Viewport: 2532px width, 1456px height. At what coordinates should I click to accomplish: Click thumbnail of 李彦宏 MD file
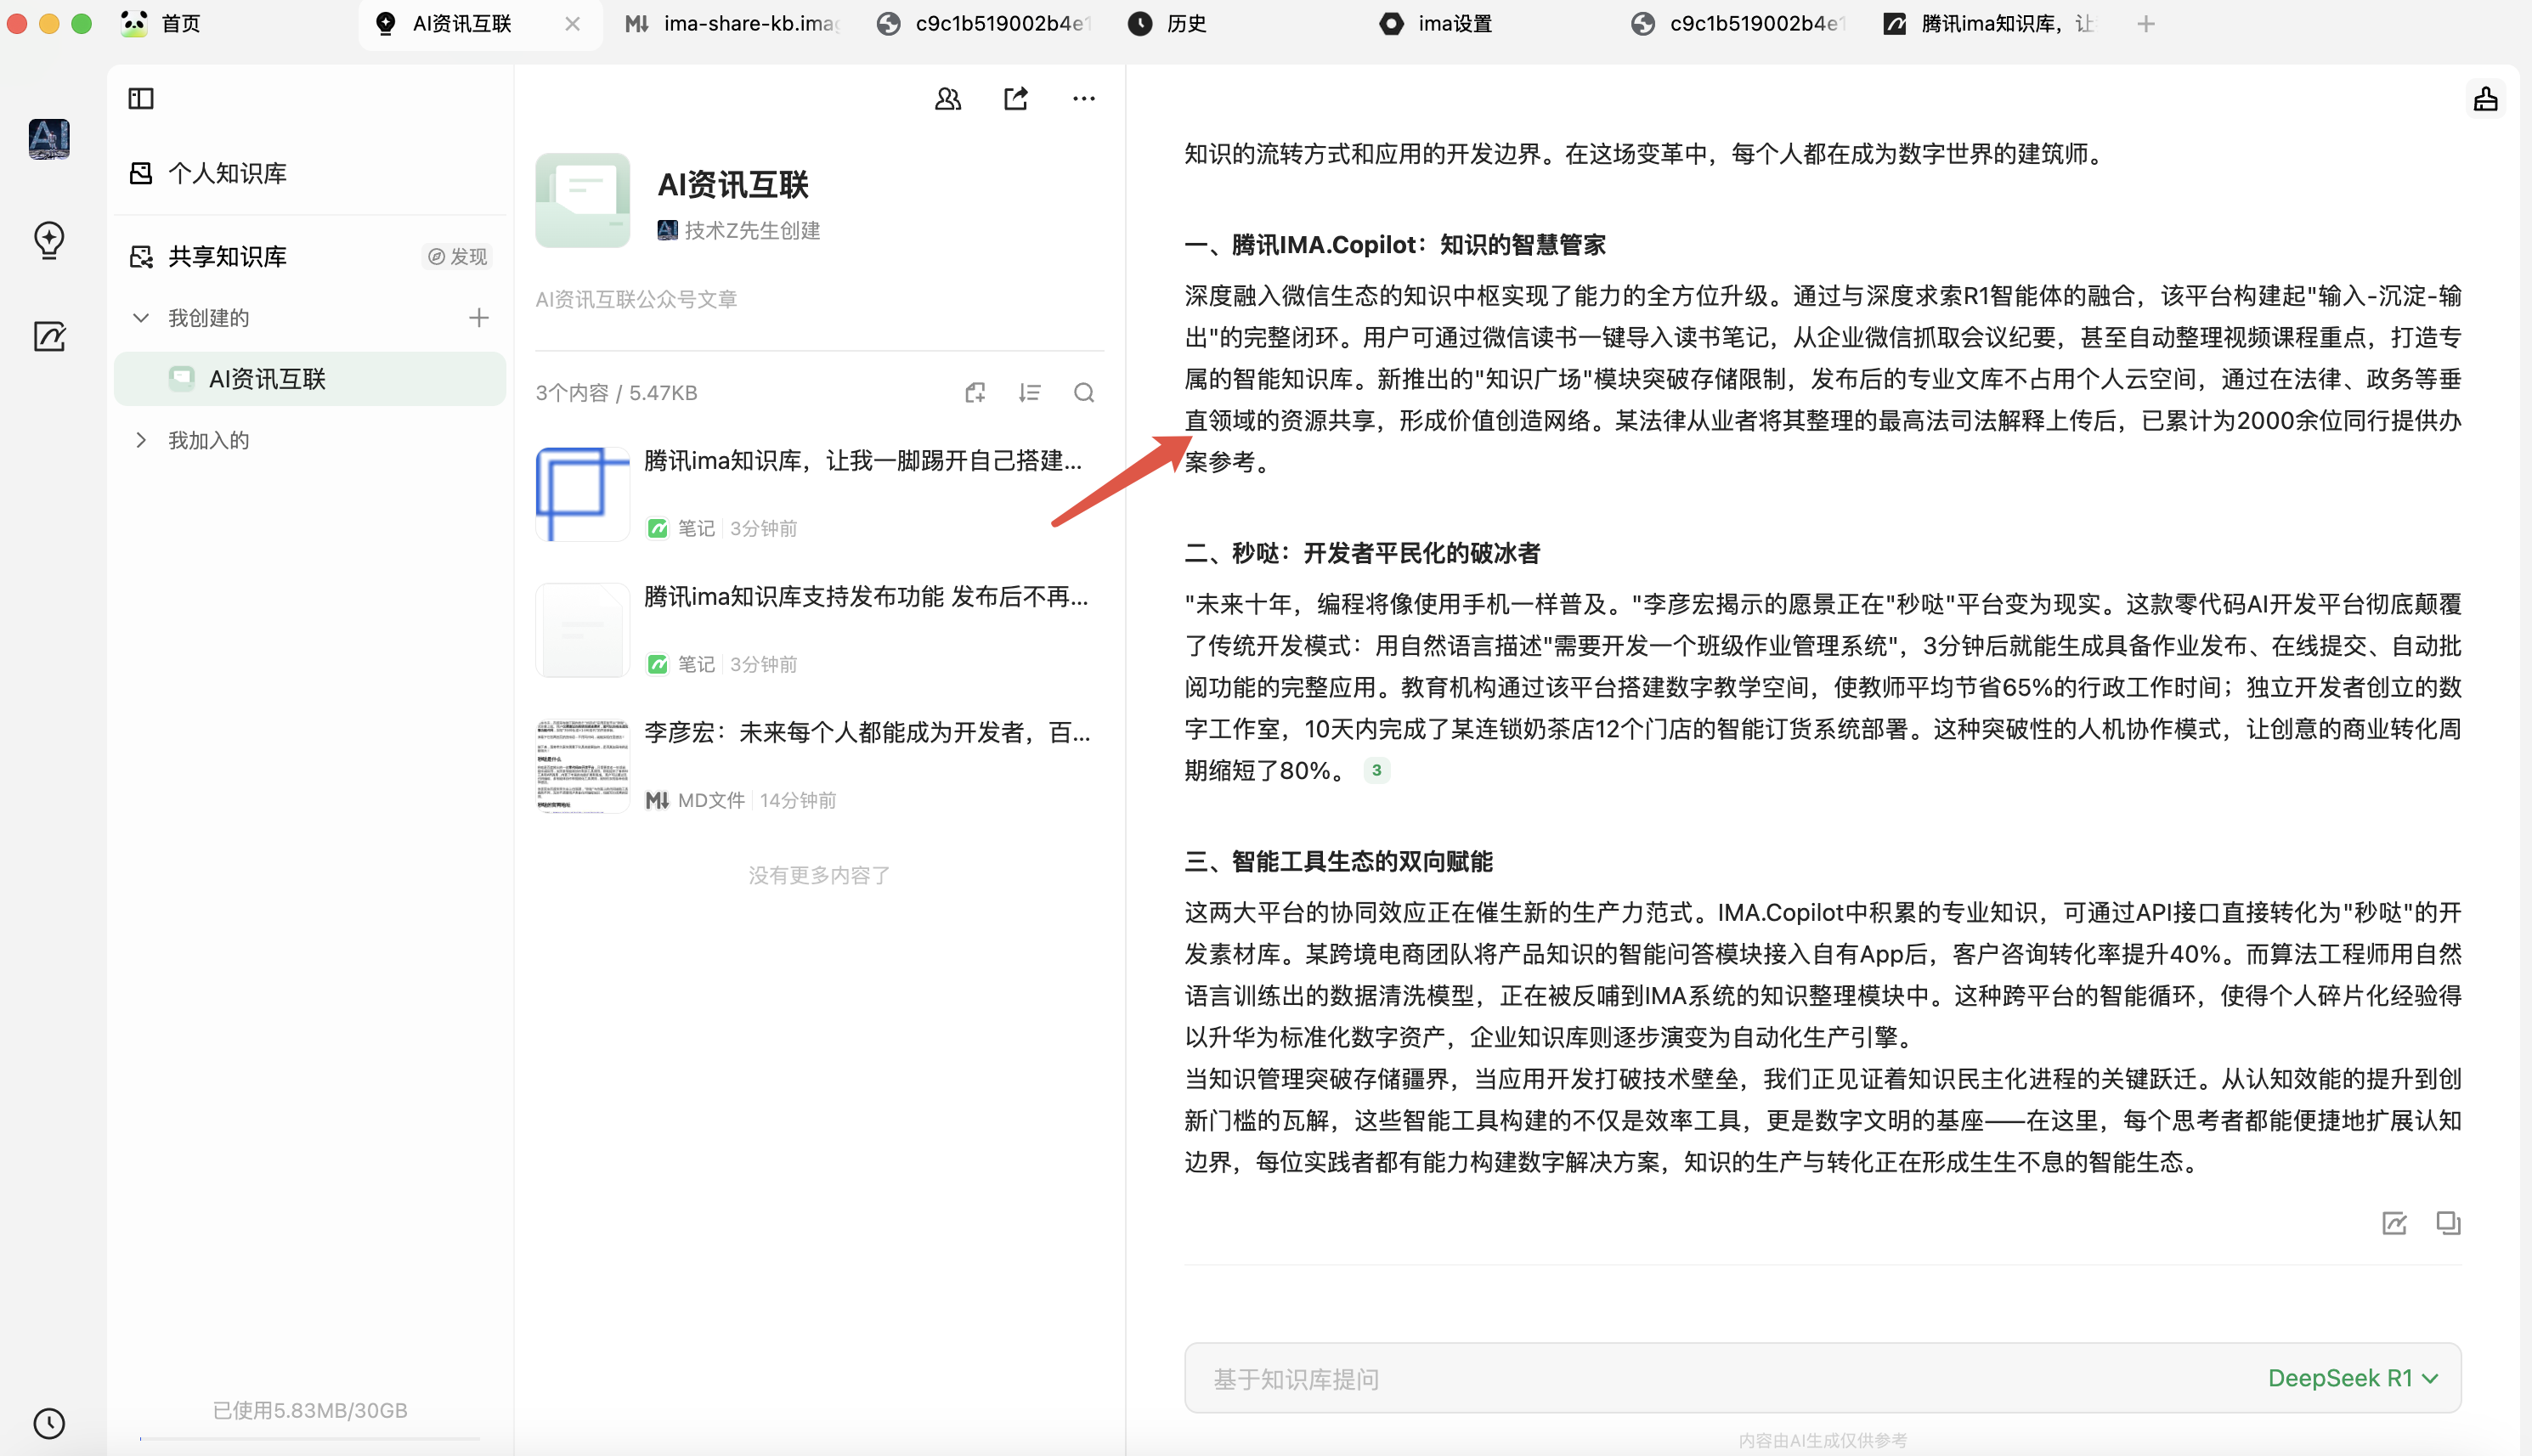582,766
